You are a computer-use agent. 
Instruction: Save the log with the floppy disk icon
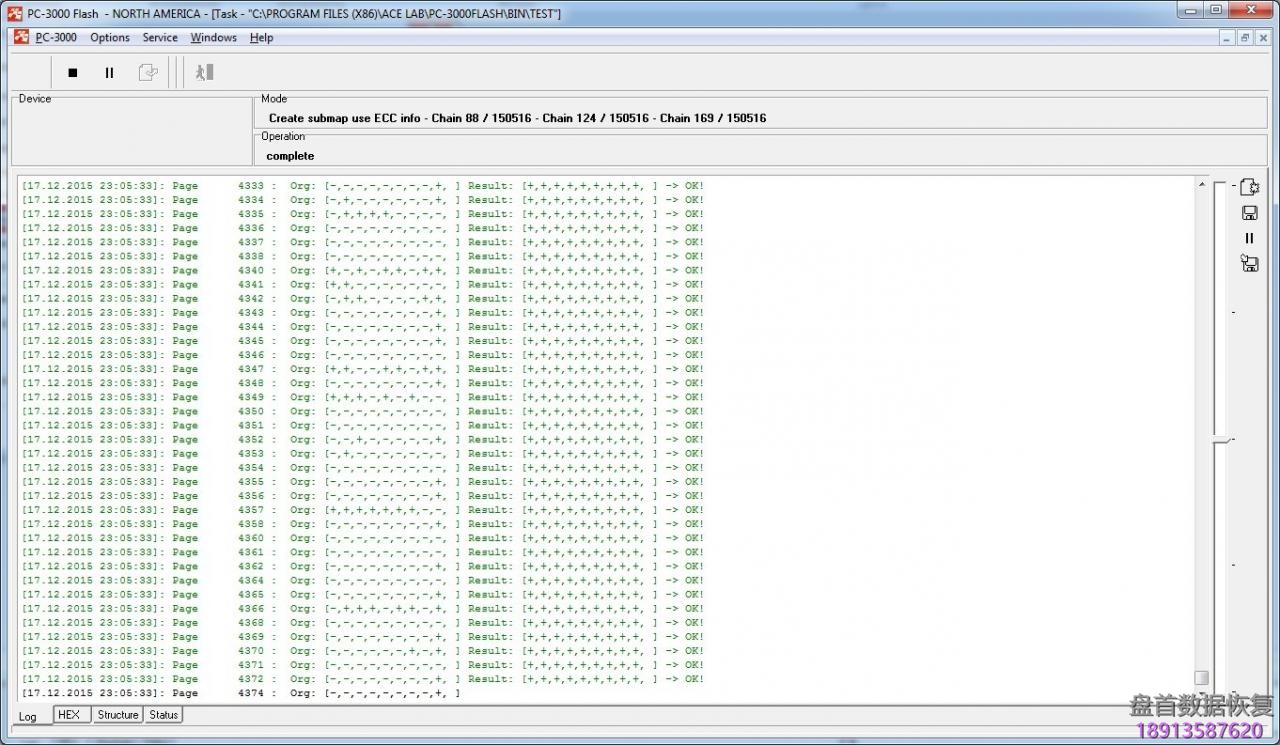(x=1249, y=213)
